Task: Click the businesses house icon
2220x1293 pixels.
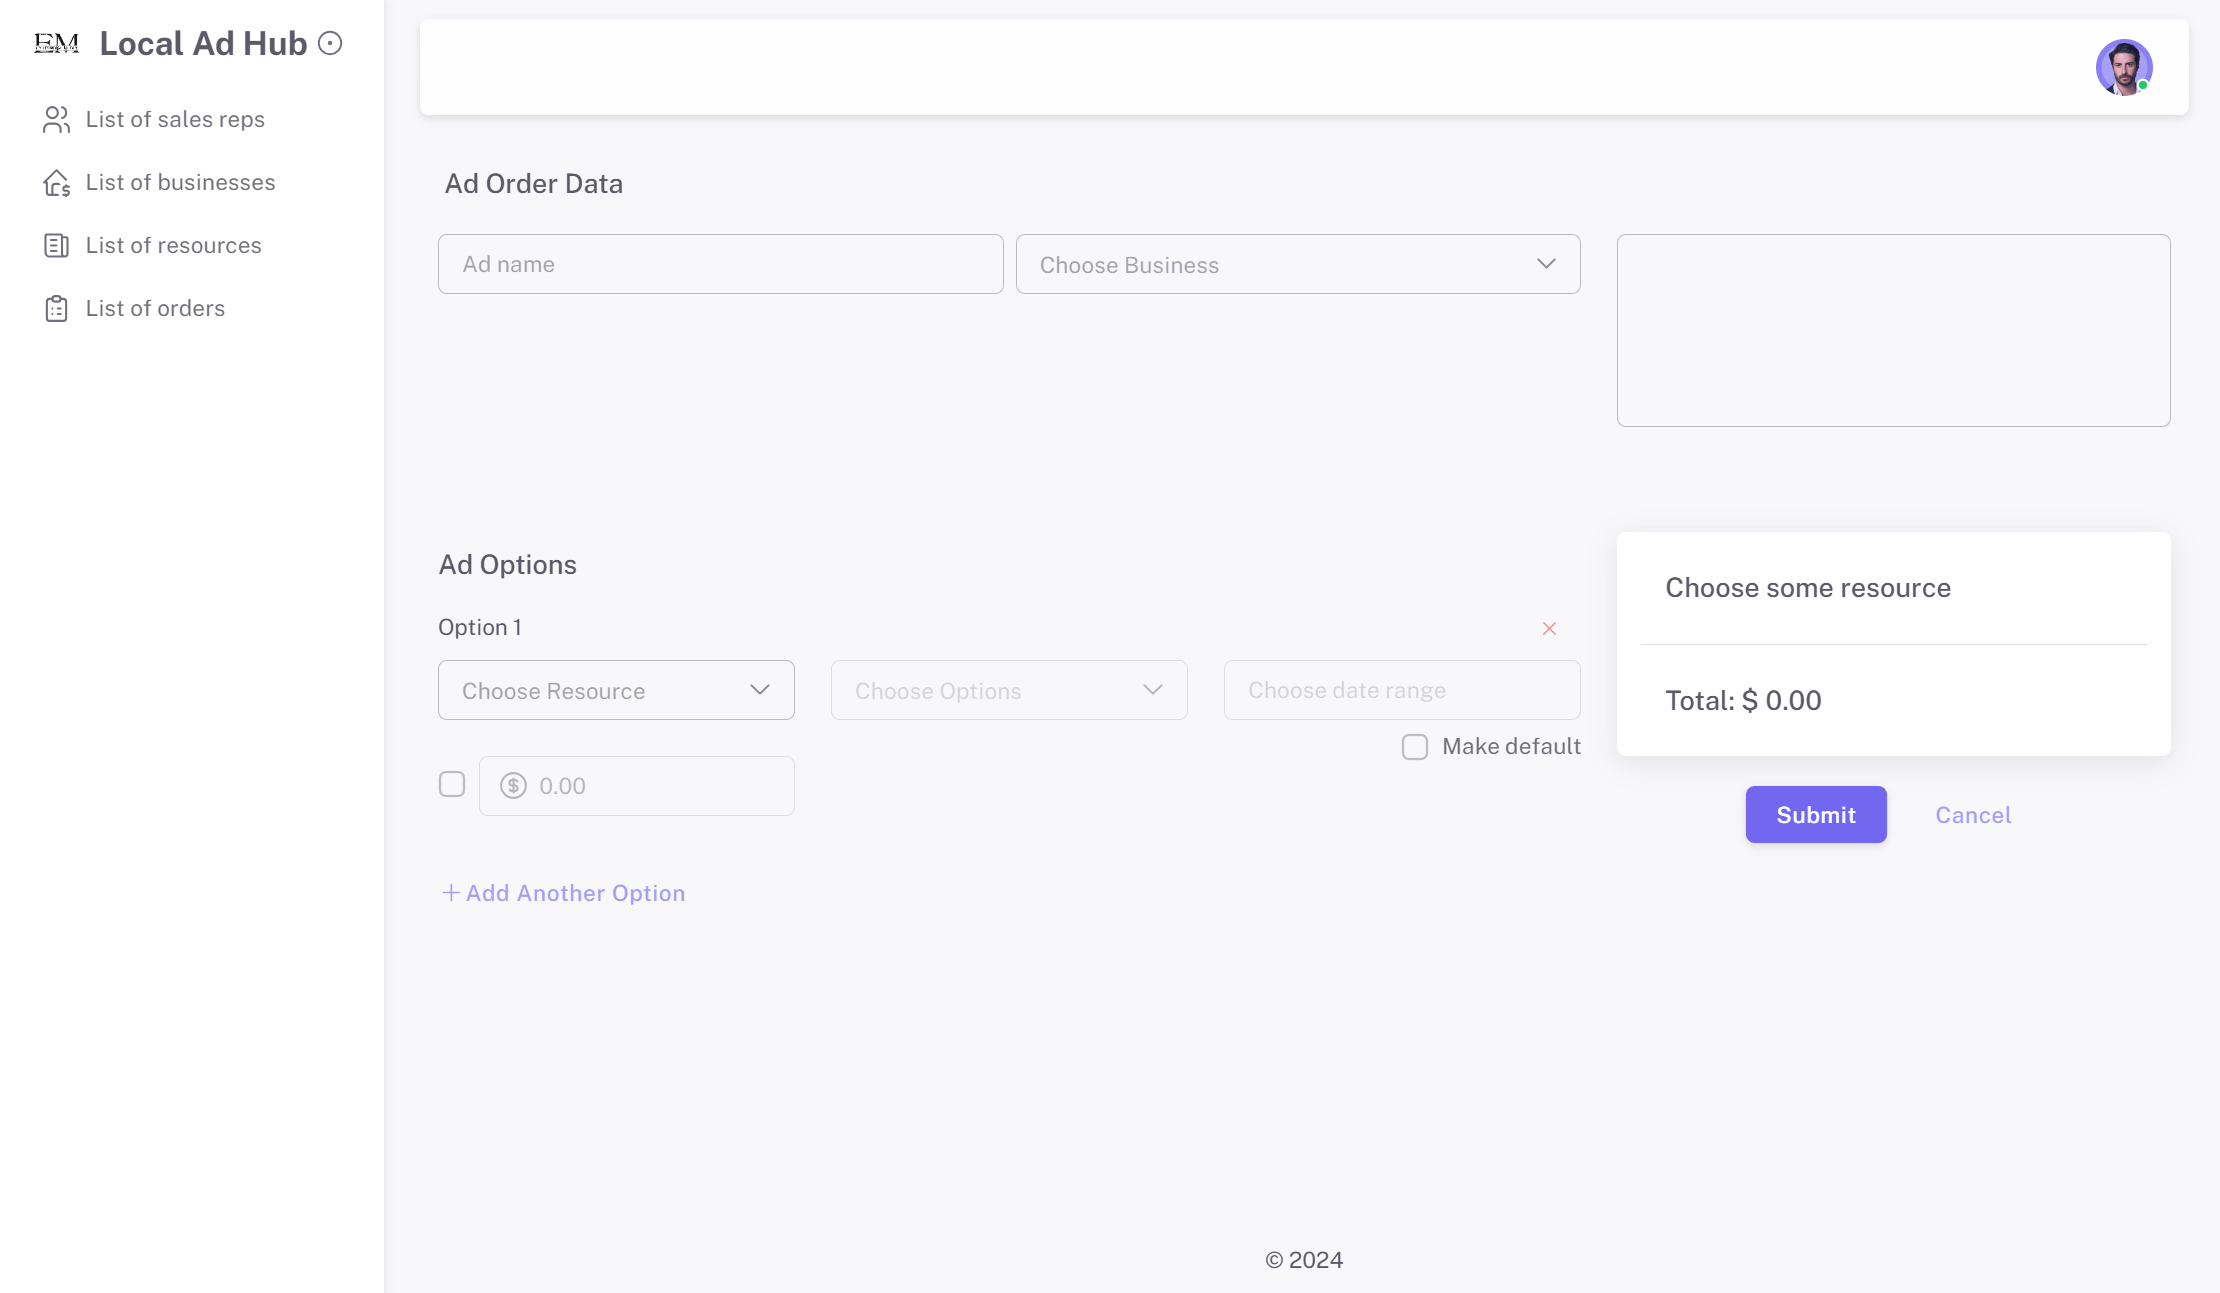Action: (x=57, y=182)
